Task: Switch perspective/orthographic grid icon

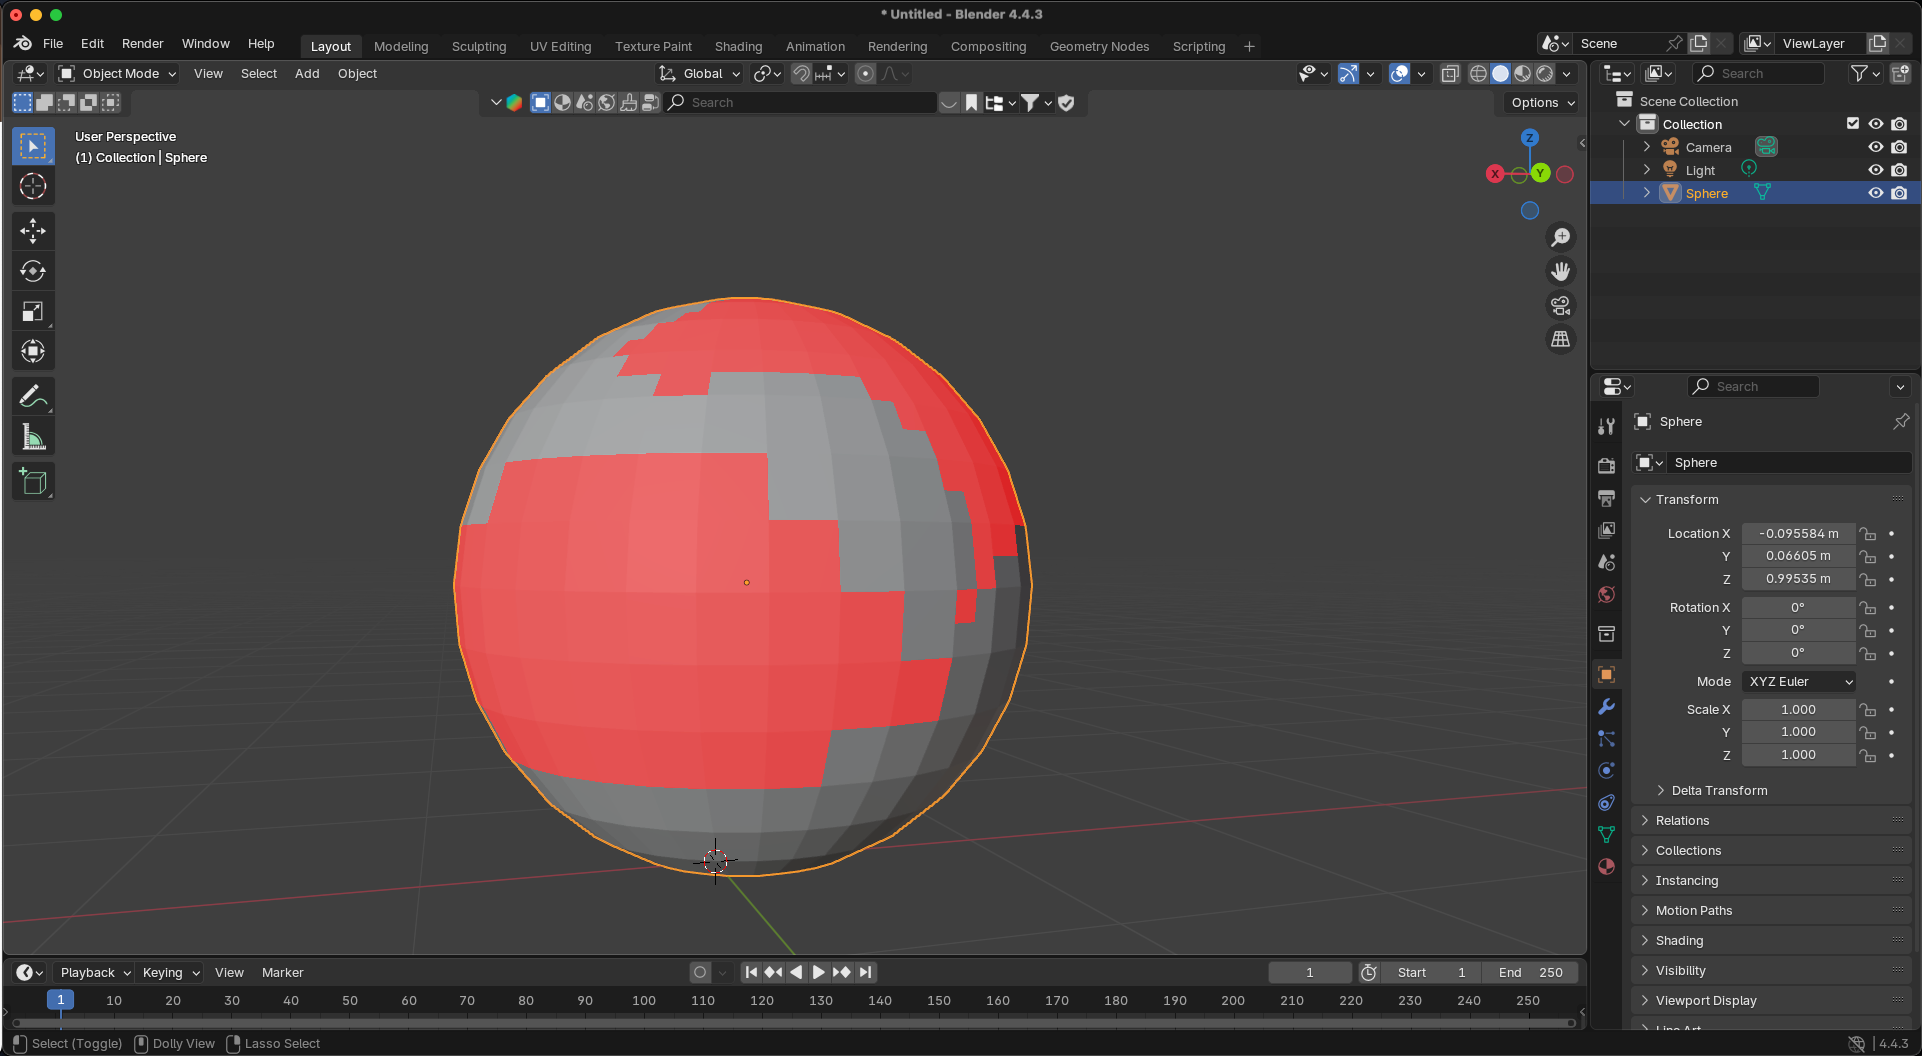Action: (x=1560, y=339)
